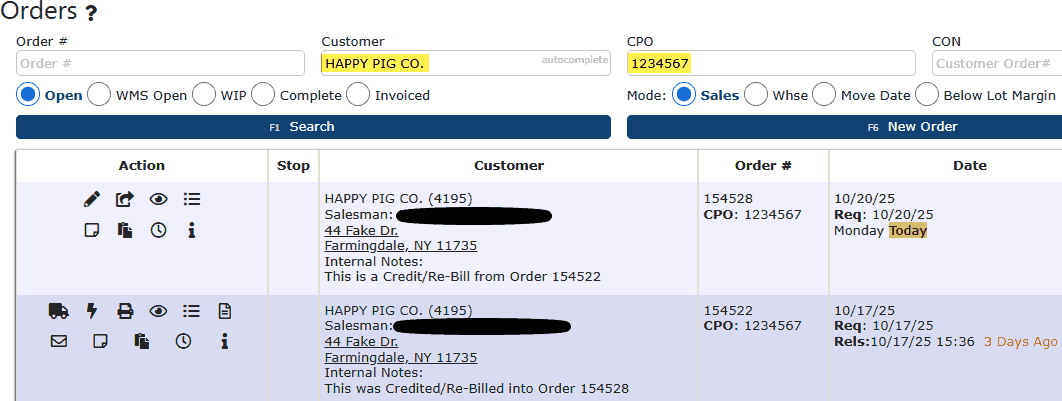Focus the Order # input field

[x=160, y=63]
